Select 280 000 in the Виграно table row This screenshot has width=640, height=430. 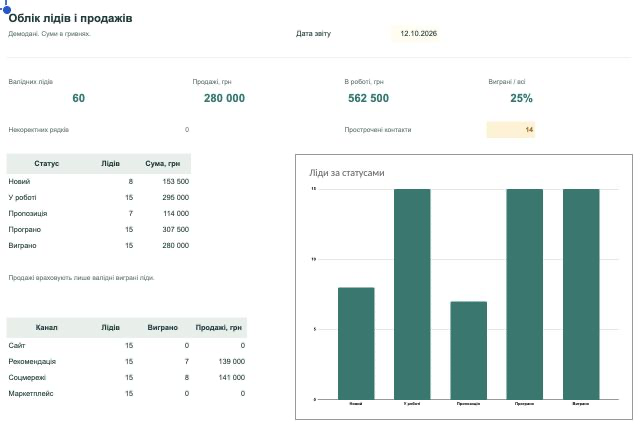click(x=176, y=246)
